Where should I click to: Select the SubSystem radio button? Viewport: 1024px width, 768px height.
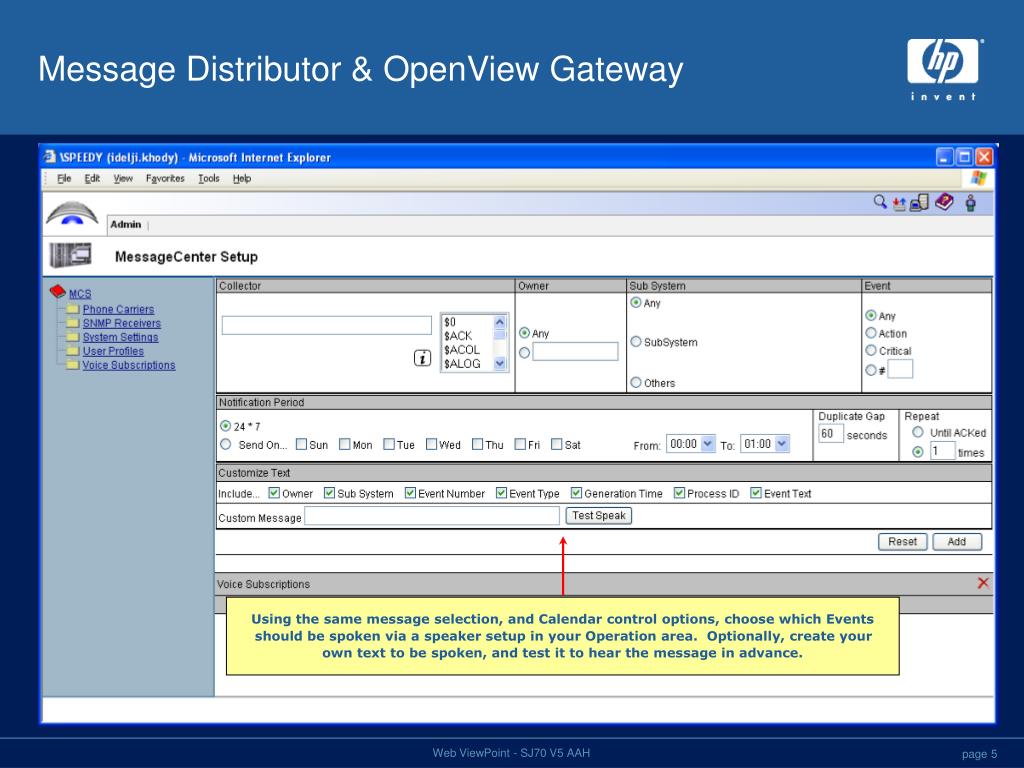click(635, 342)
